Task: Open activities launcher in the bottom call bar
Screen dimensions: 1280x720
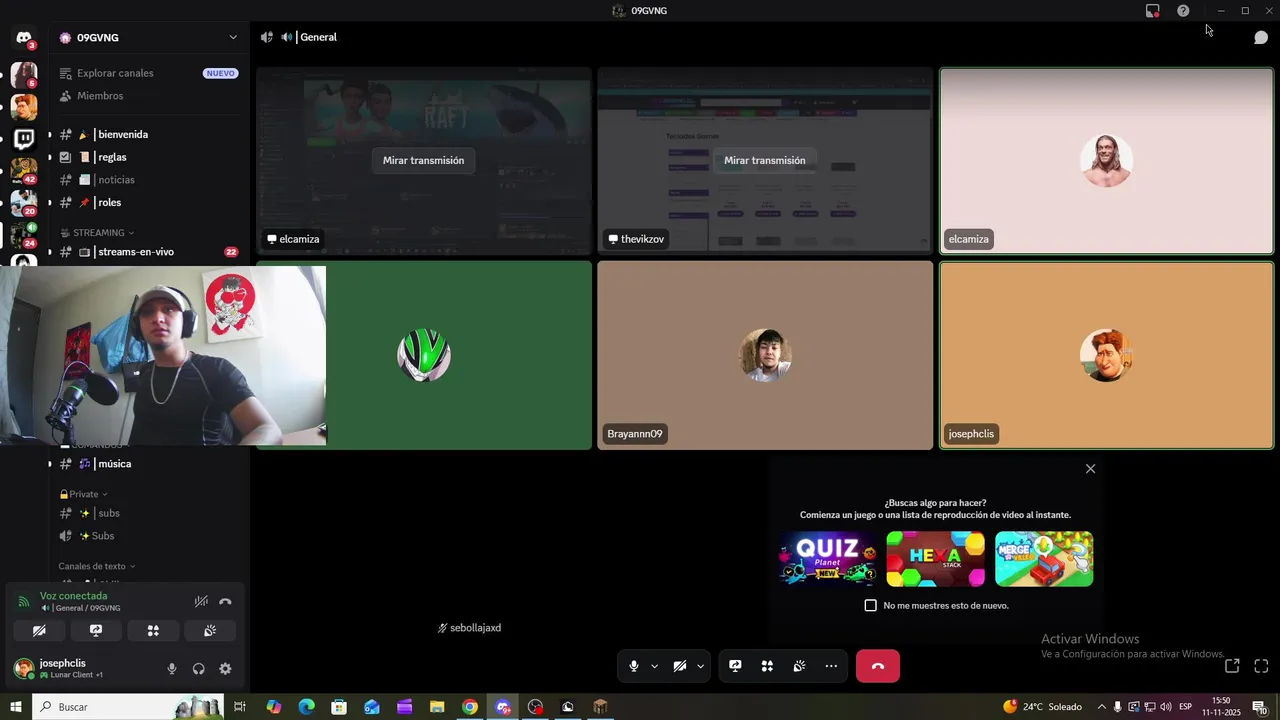Action: (767, 666)
